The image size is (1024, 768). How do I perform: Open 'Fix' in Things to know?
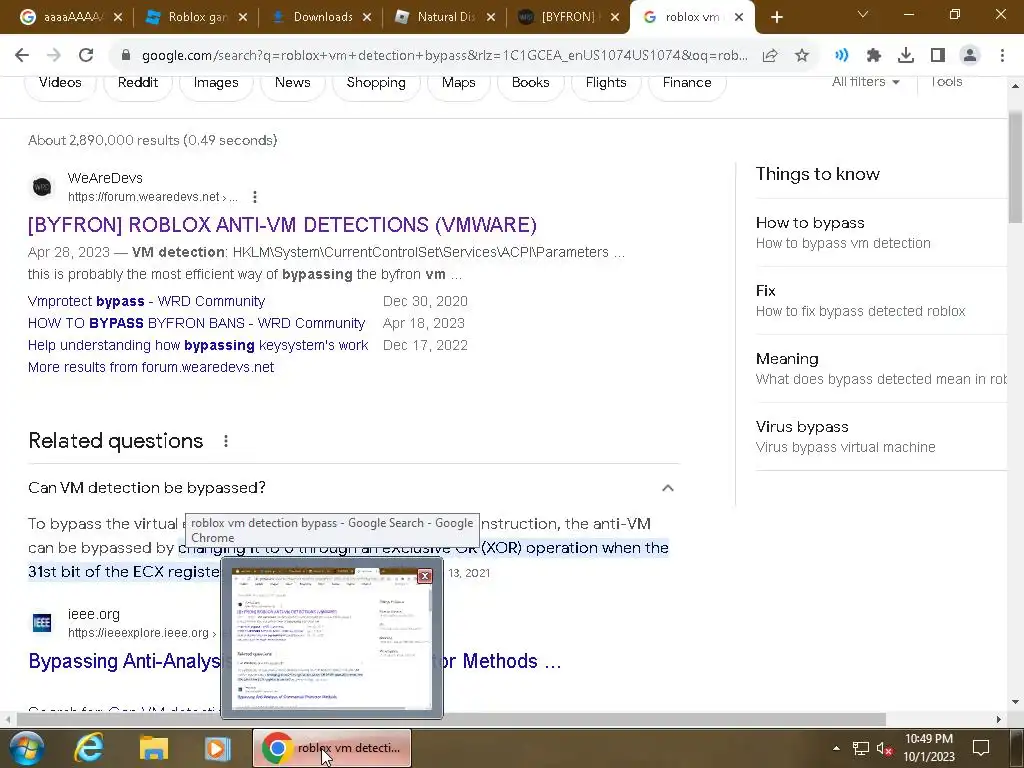[x=881, y=300]
